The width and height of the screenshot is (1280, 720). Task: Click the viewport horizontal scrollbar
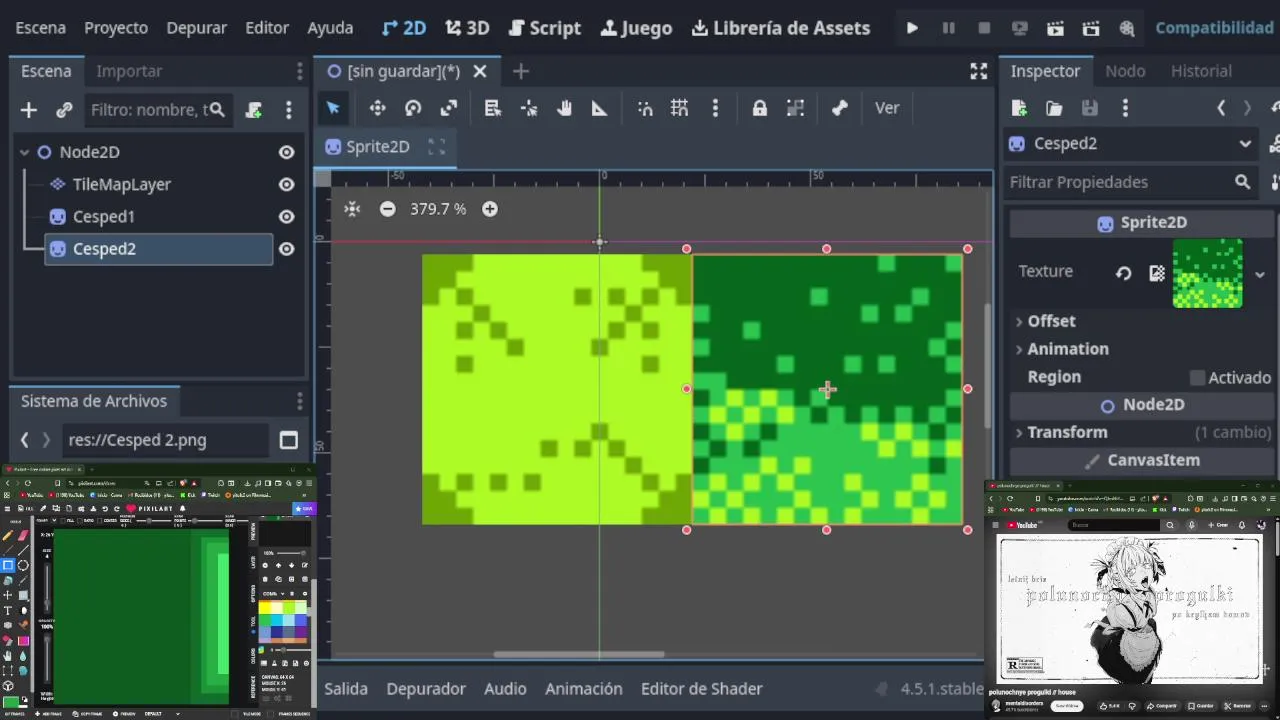click(578, 655)
